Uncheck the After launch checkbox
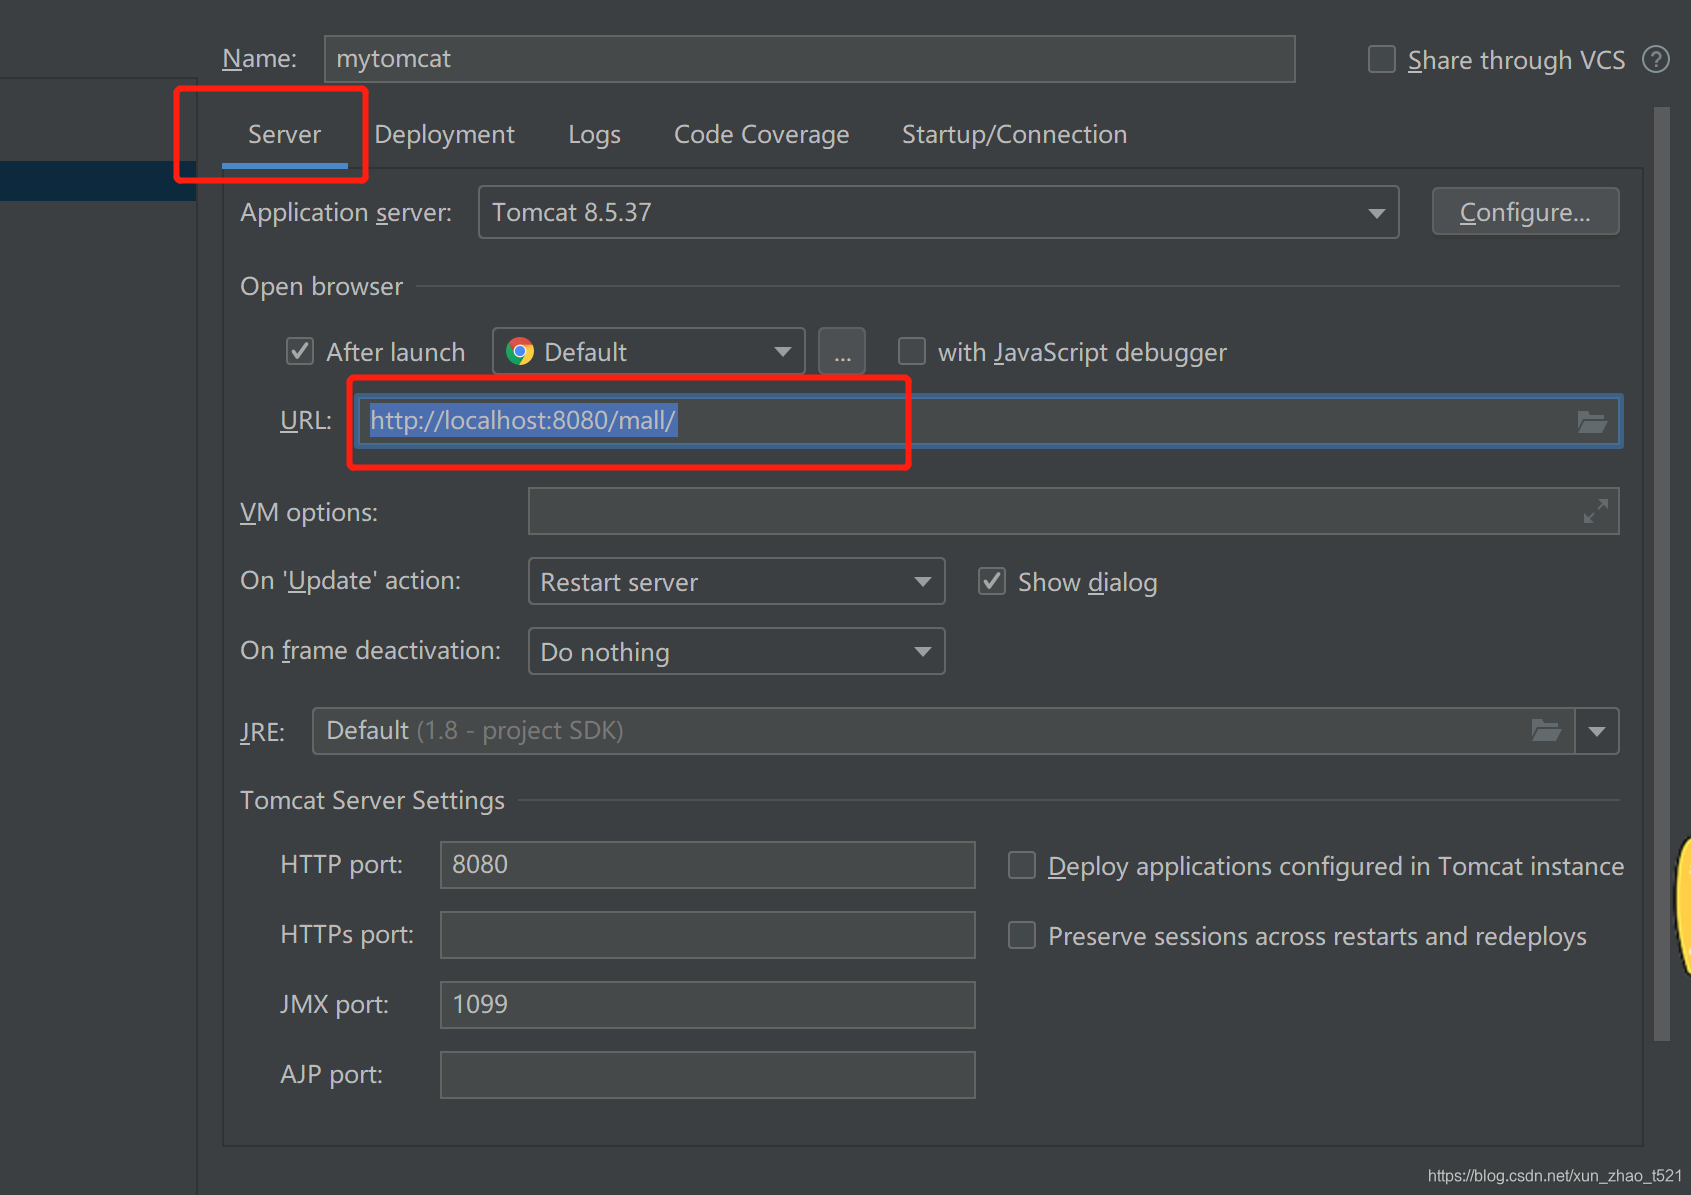Viewport: 1691px width, 1195px height. [300, 351]
